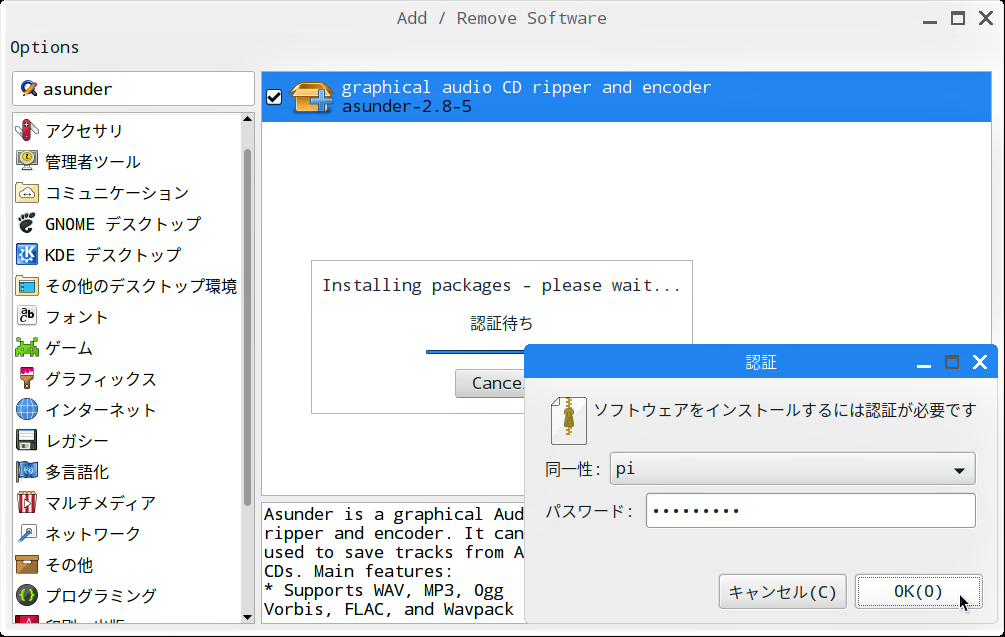Select the GNOME デスクトップ label

[x=123, y=224]
